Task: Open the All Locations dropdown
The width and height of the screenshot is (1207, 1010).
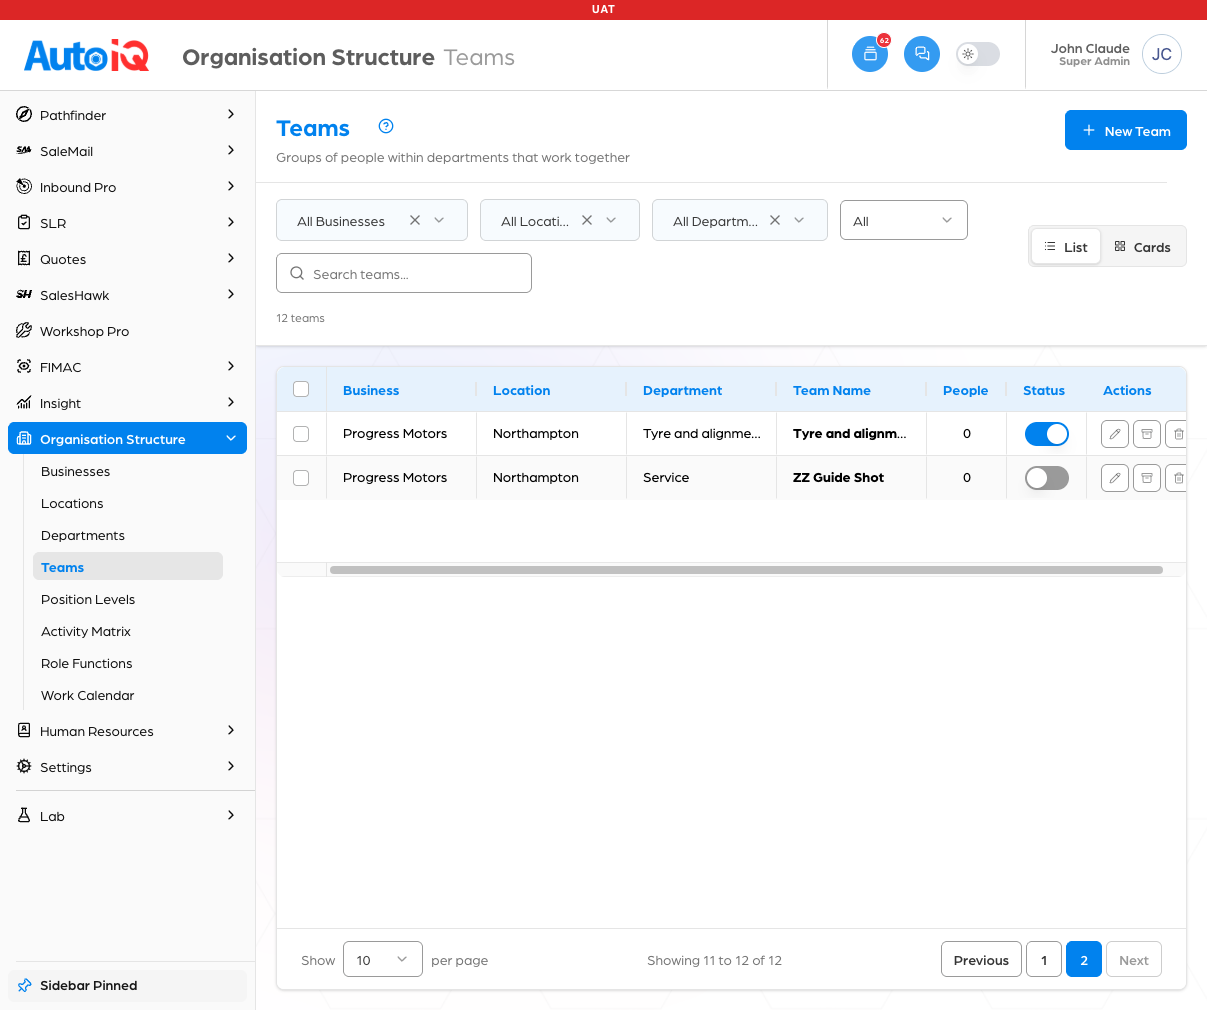Action: (x=560, y=220)
